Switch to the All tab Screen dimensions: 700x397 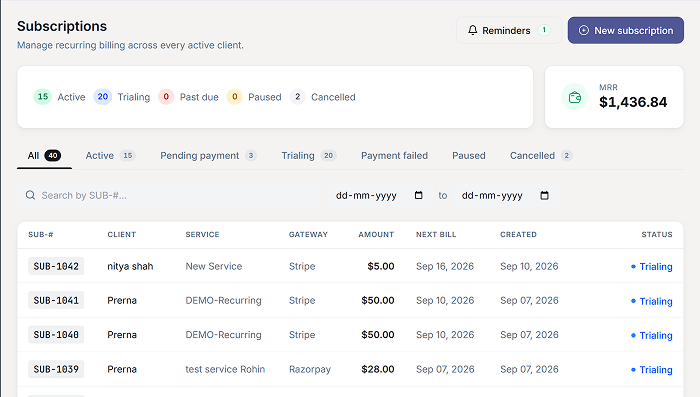point(44,155)
